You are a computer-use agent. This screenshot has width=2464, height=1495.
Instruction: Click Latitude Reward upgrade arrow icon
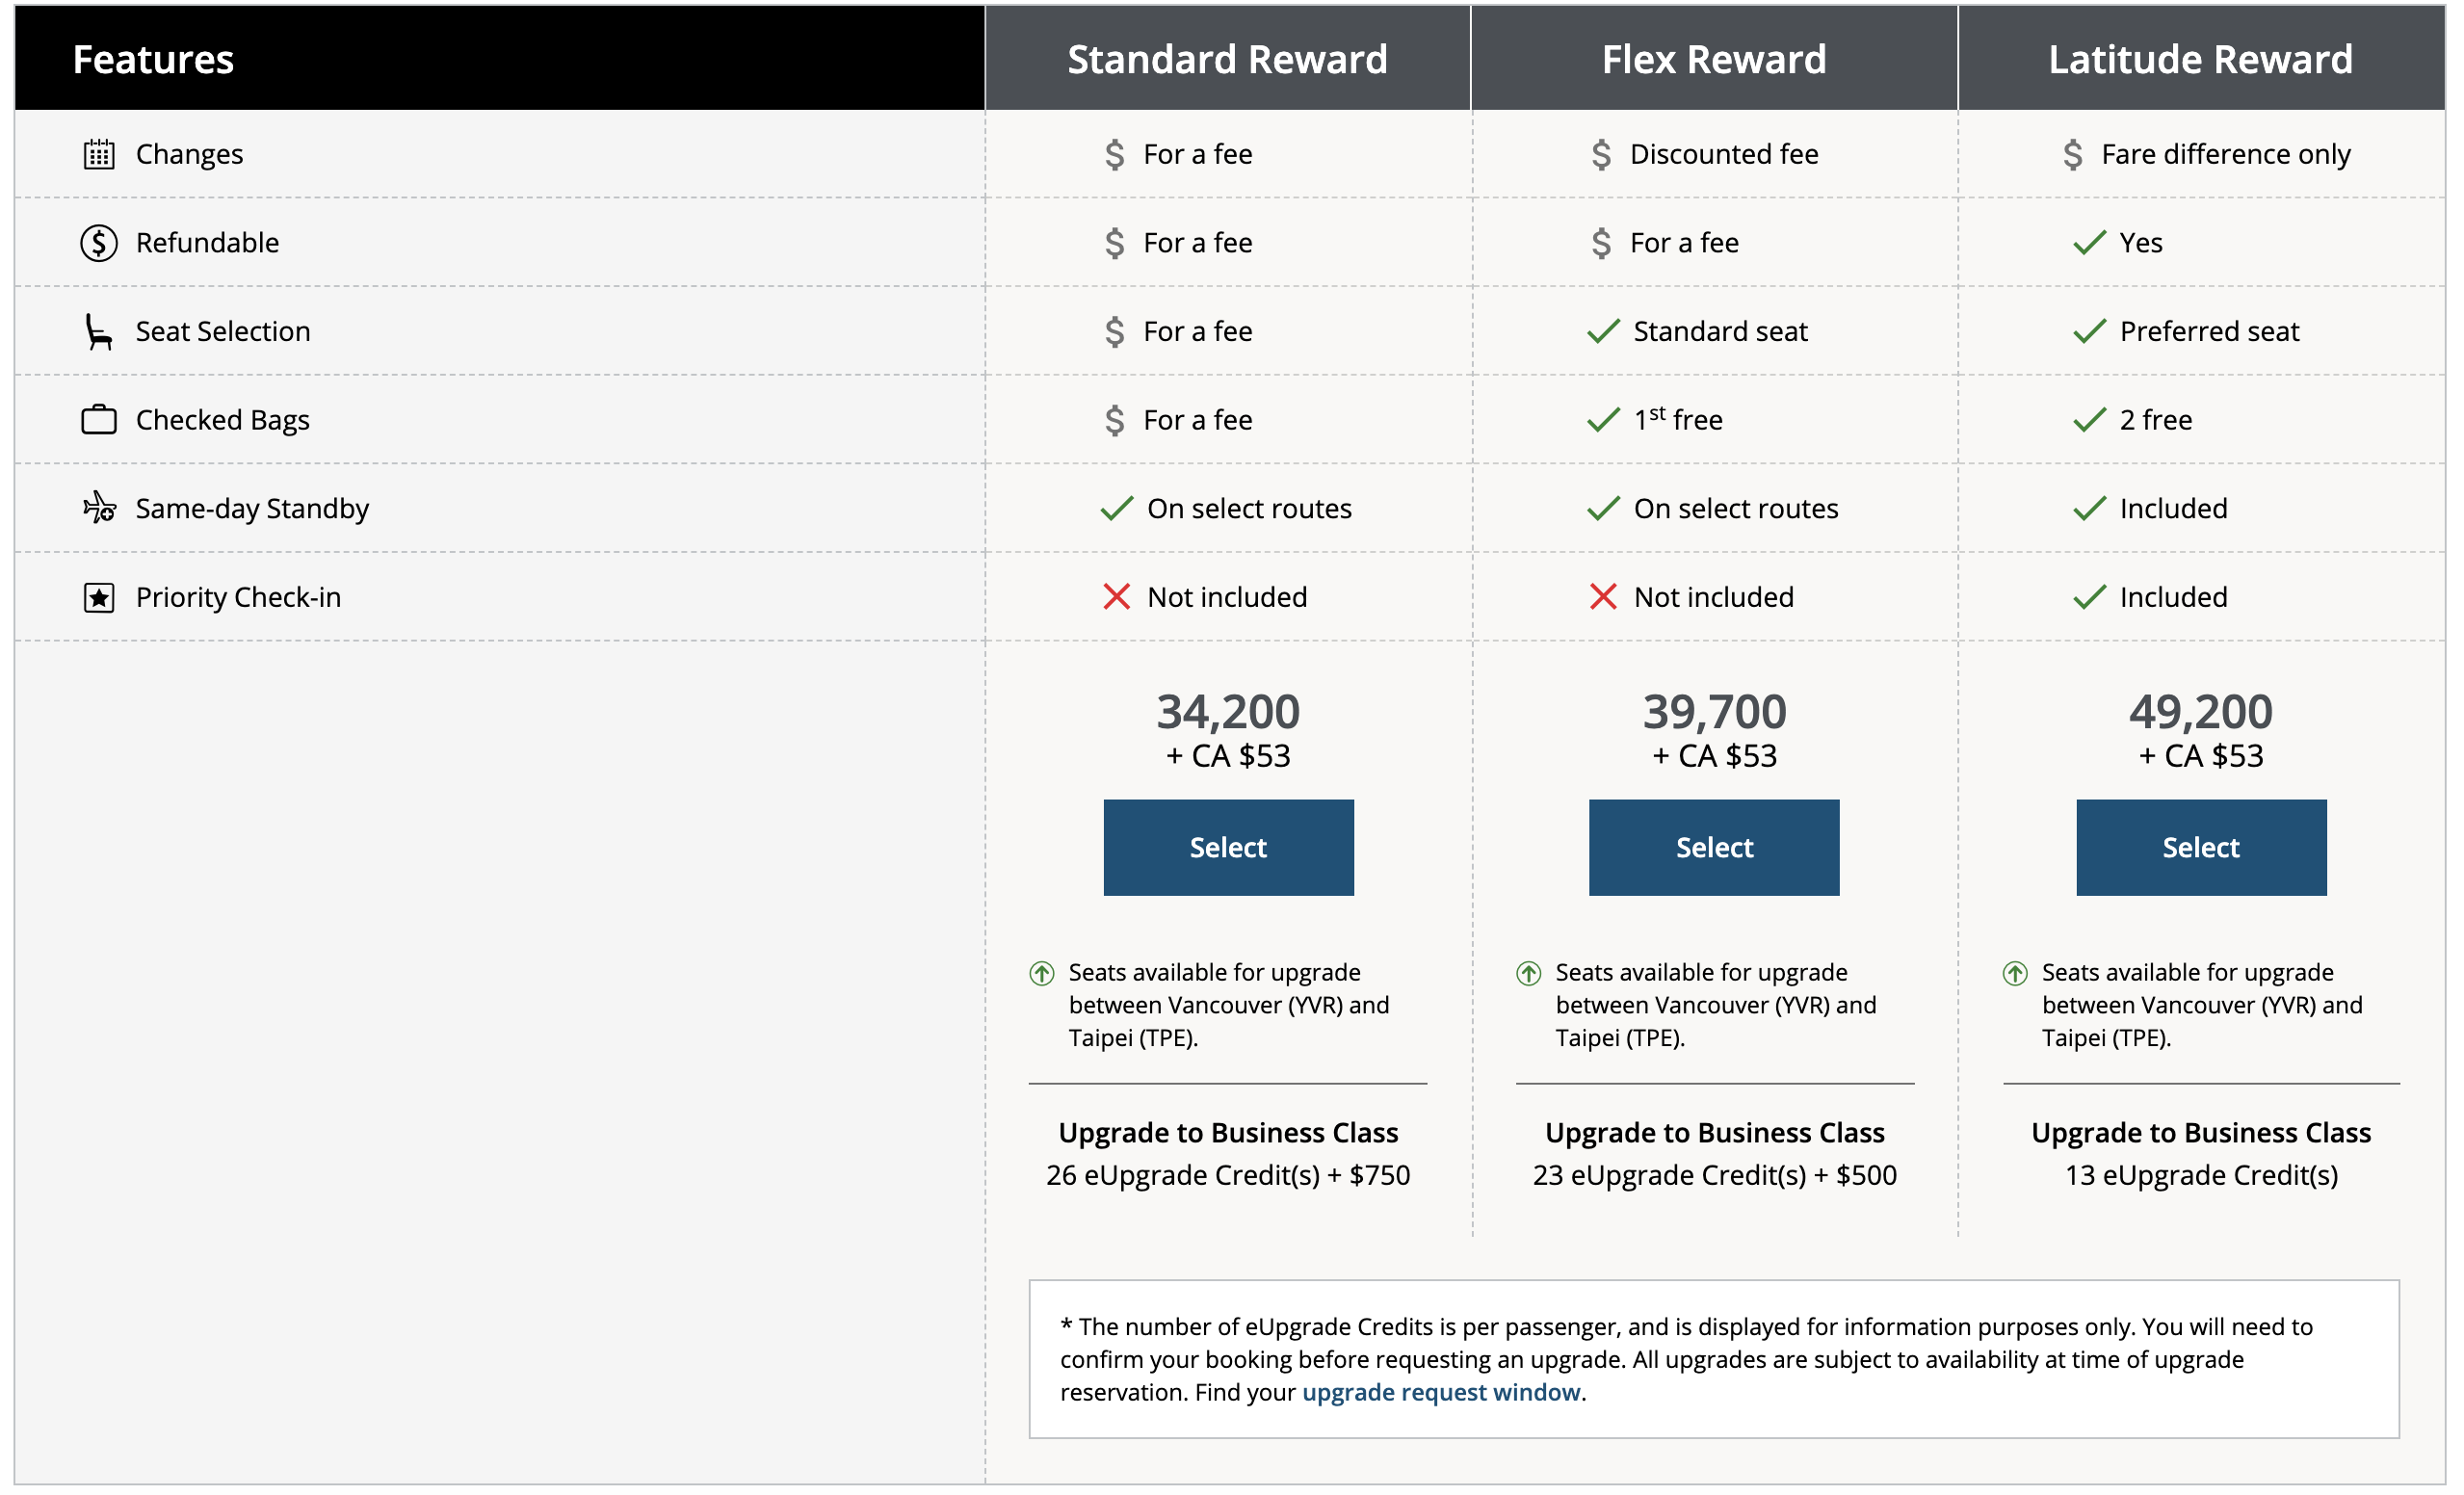2015,974
